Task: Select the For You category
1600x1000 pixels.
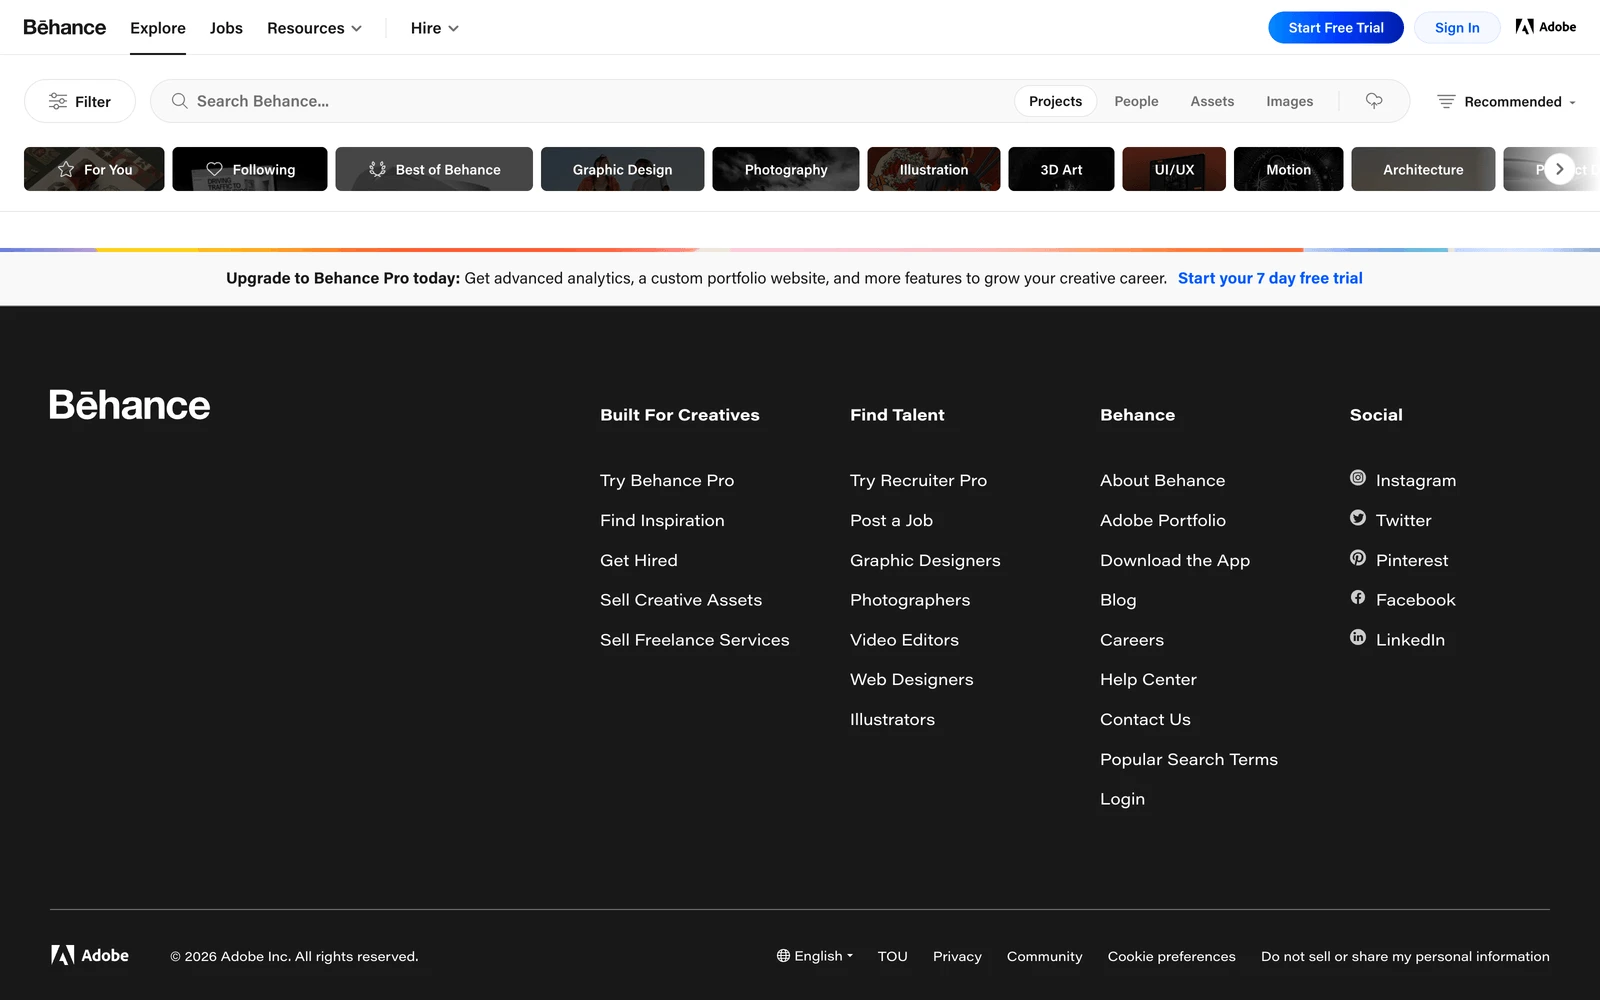Action: (x=94, y=169)
